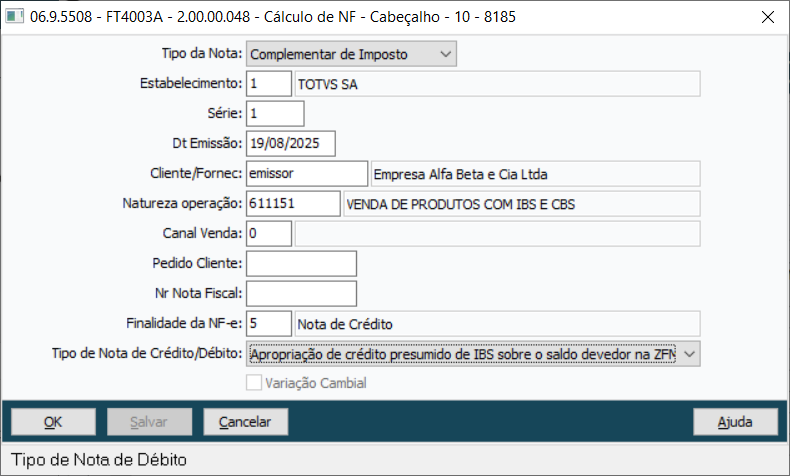790x476 pixels.
Task: Click the OK button
Action: (x=53, y=422)
